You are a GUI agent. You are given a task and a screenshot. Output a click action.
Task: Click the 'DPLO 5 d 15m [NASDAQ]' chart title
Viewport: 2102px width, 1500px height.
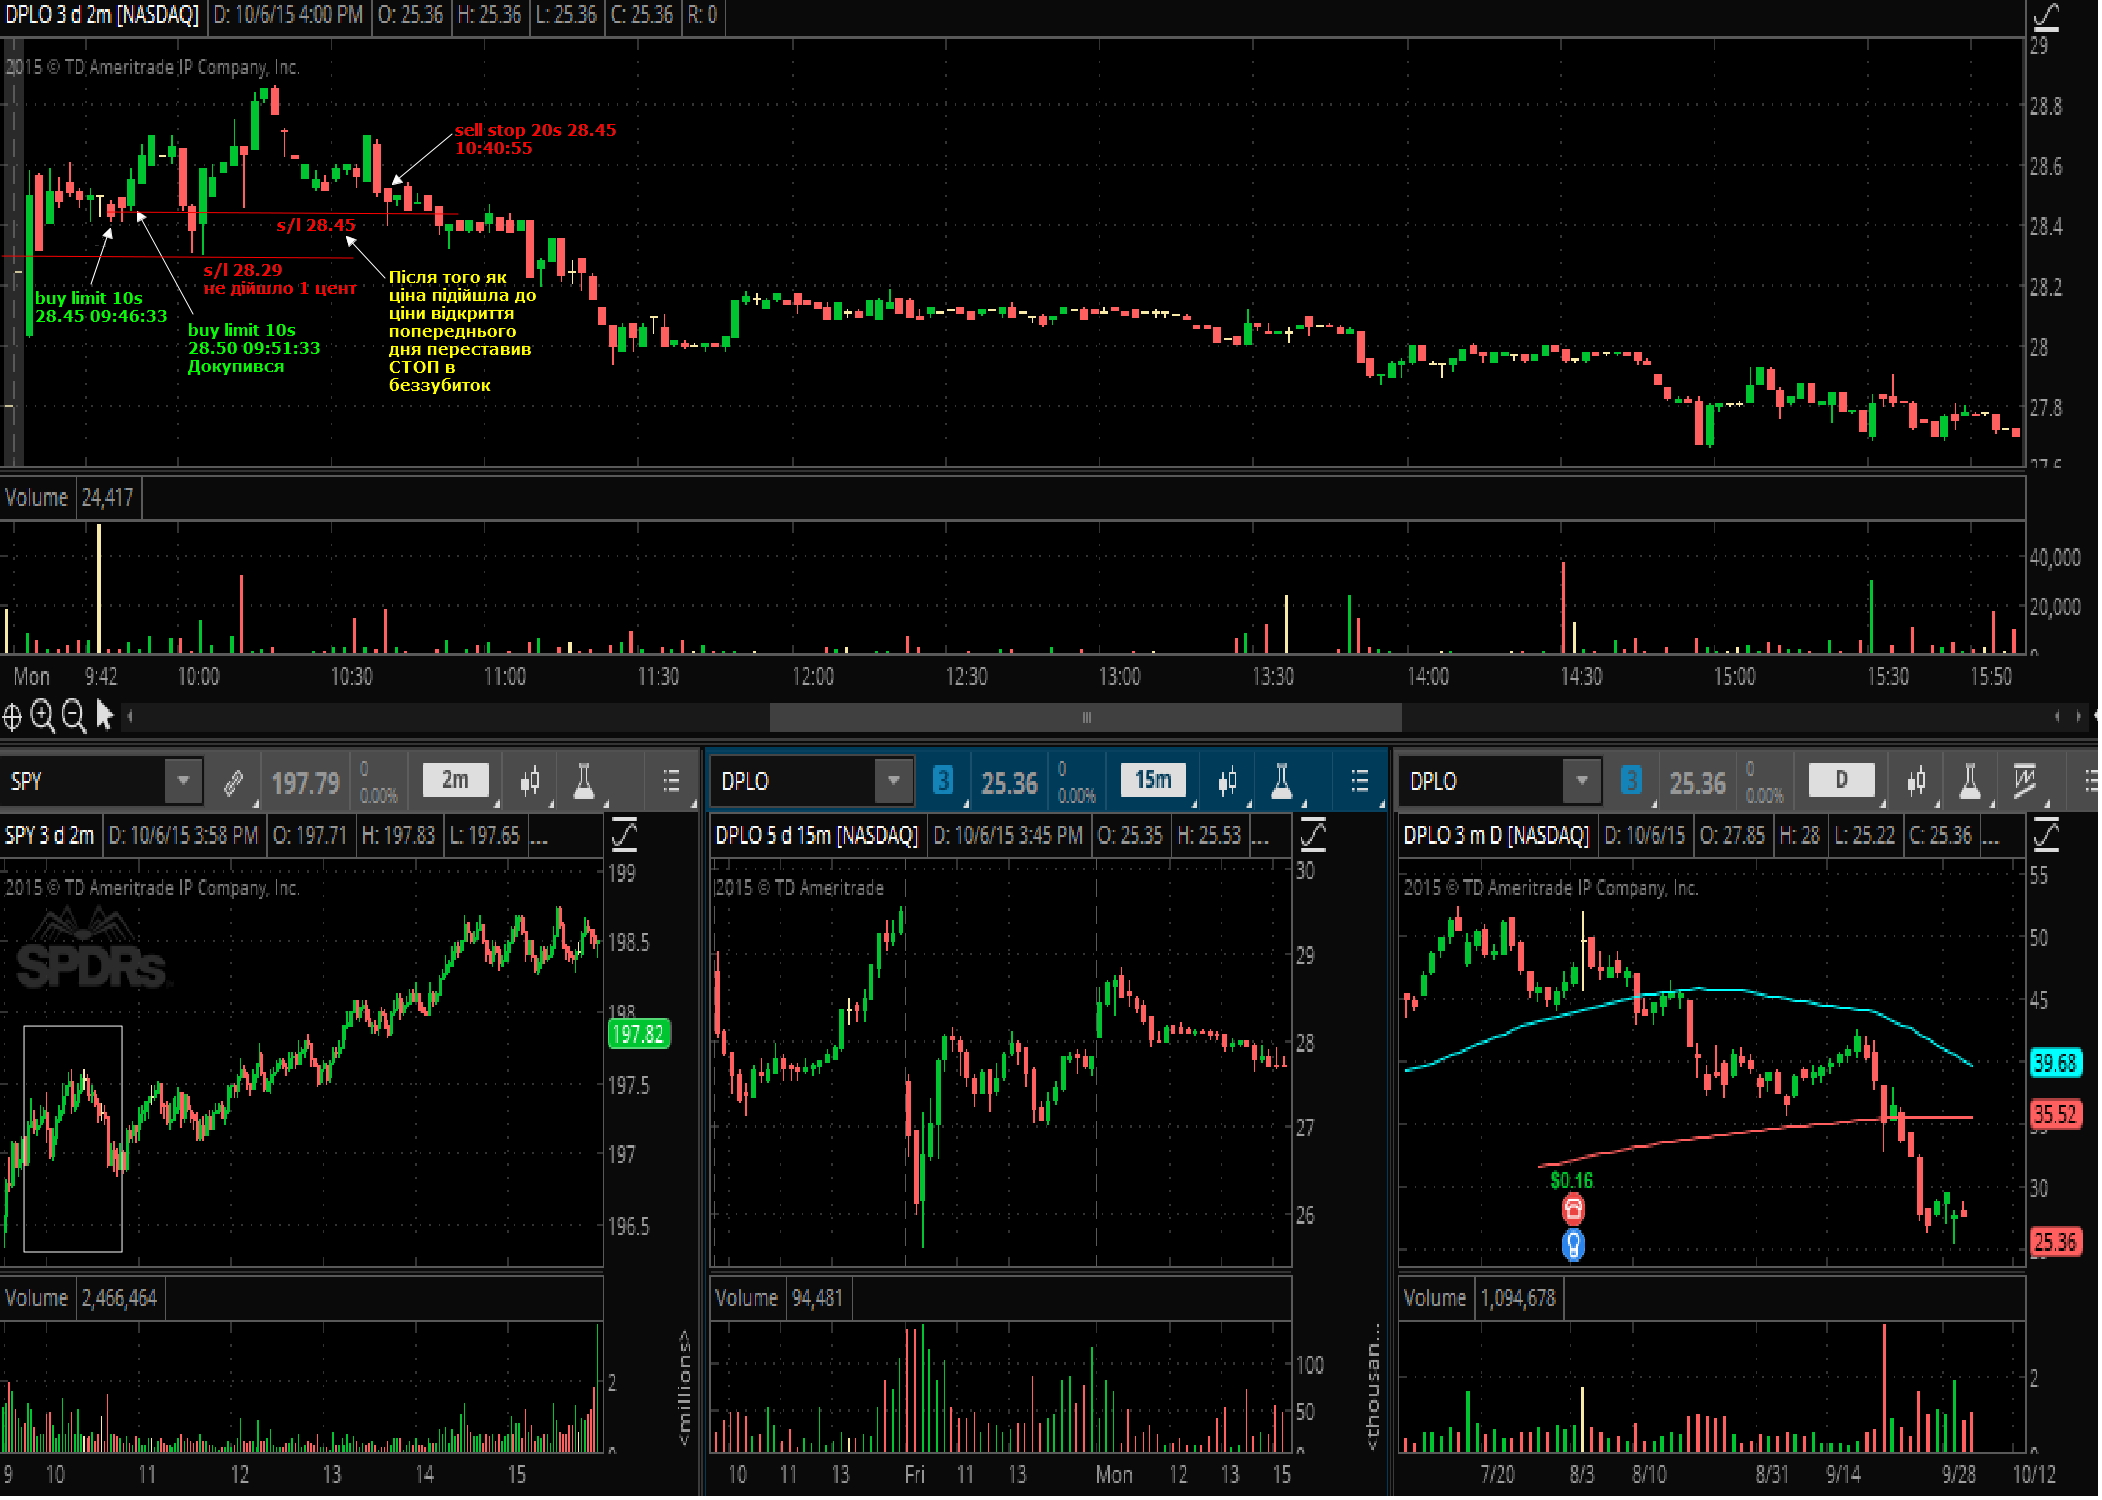click(x=816, y=835)
